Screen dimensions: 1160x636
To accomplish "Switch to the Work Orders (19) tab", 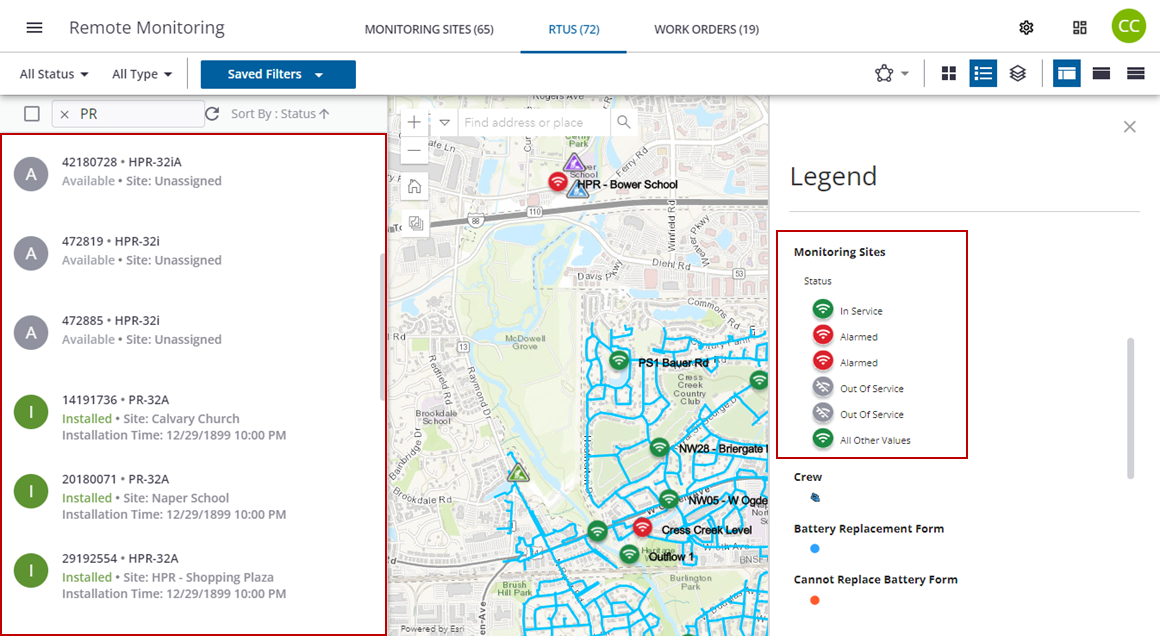I will [x=707, y=30].
